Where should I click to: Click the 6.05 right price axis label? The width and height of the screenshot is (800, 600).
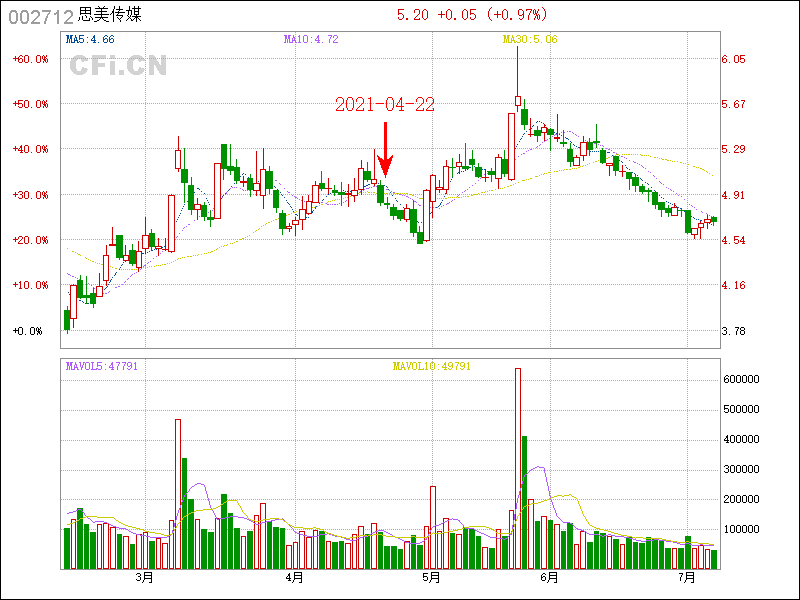(734, 59)
